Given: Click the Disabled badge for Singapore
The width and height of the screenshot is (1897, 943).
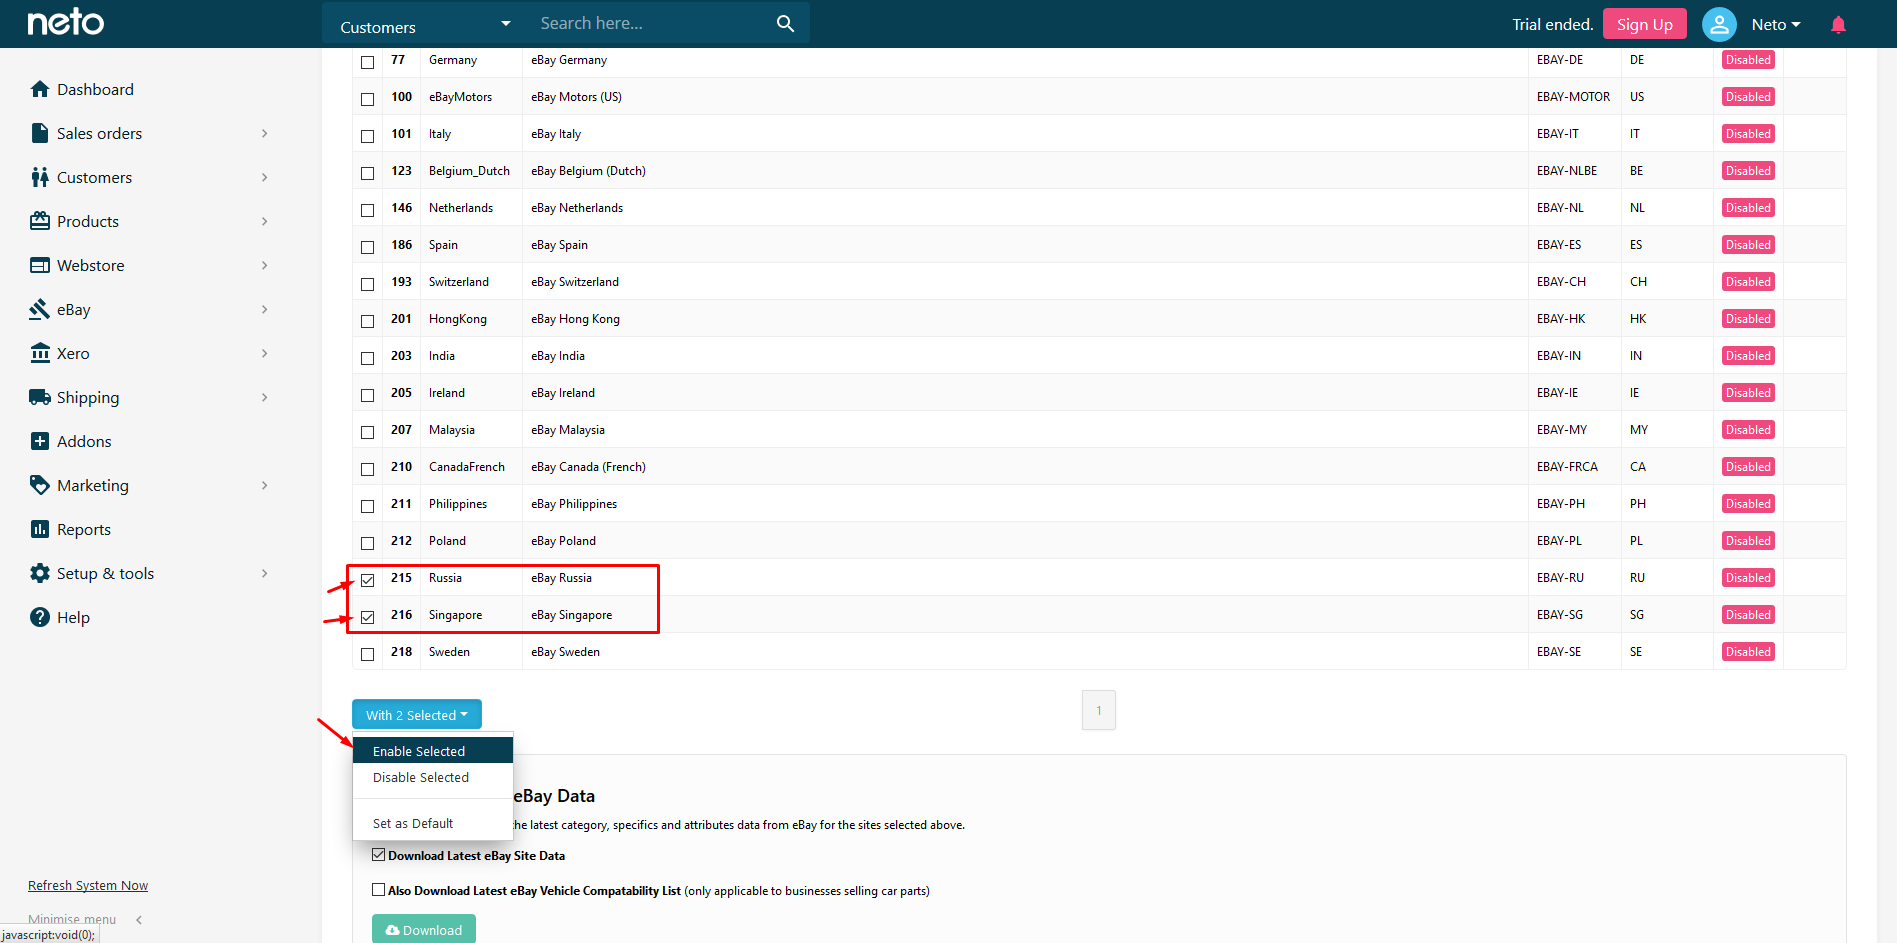Looking at the screenshot, I should [1748, 615].
